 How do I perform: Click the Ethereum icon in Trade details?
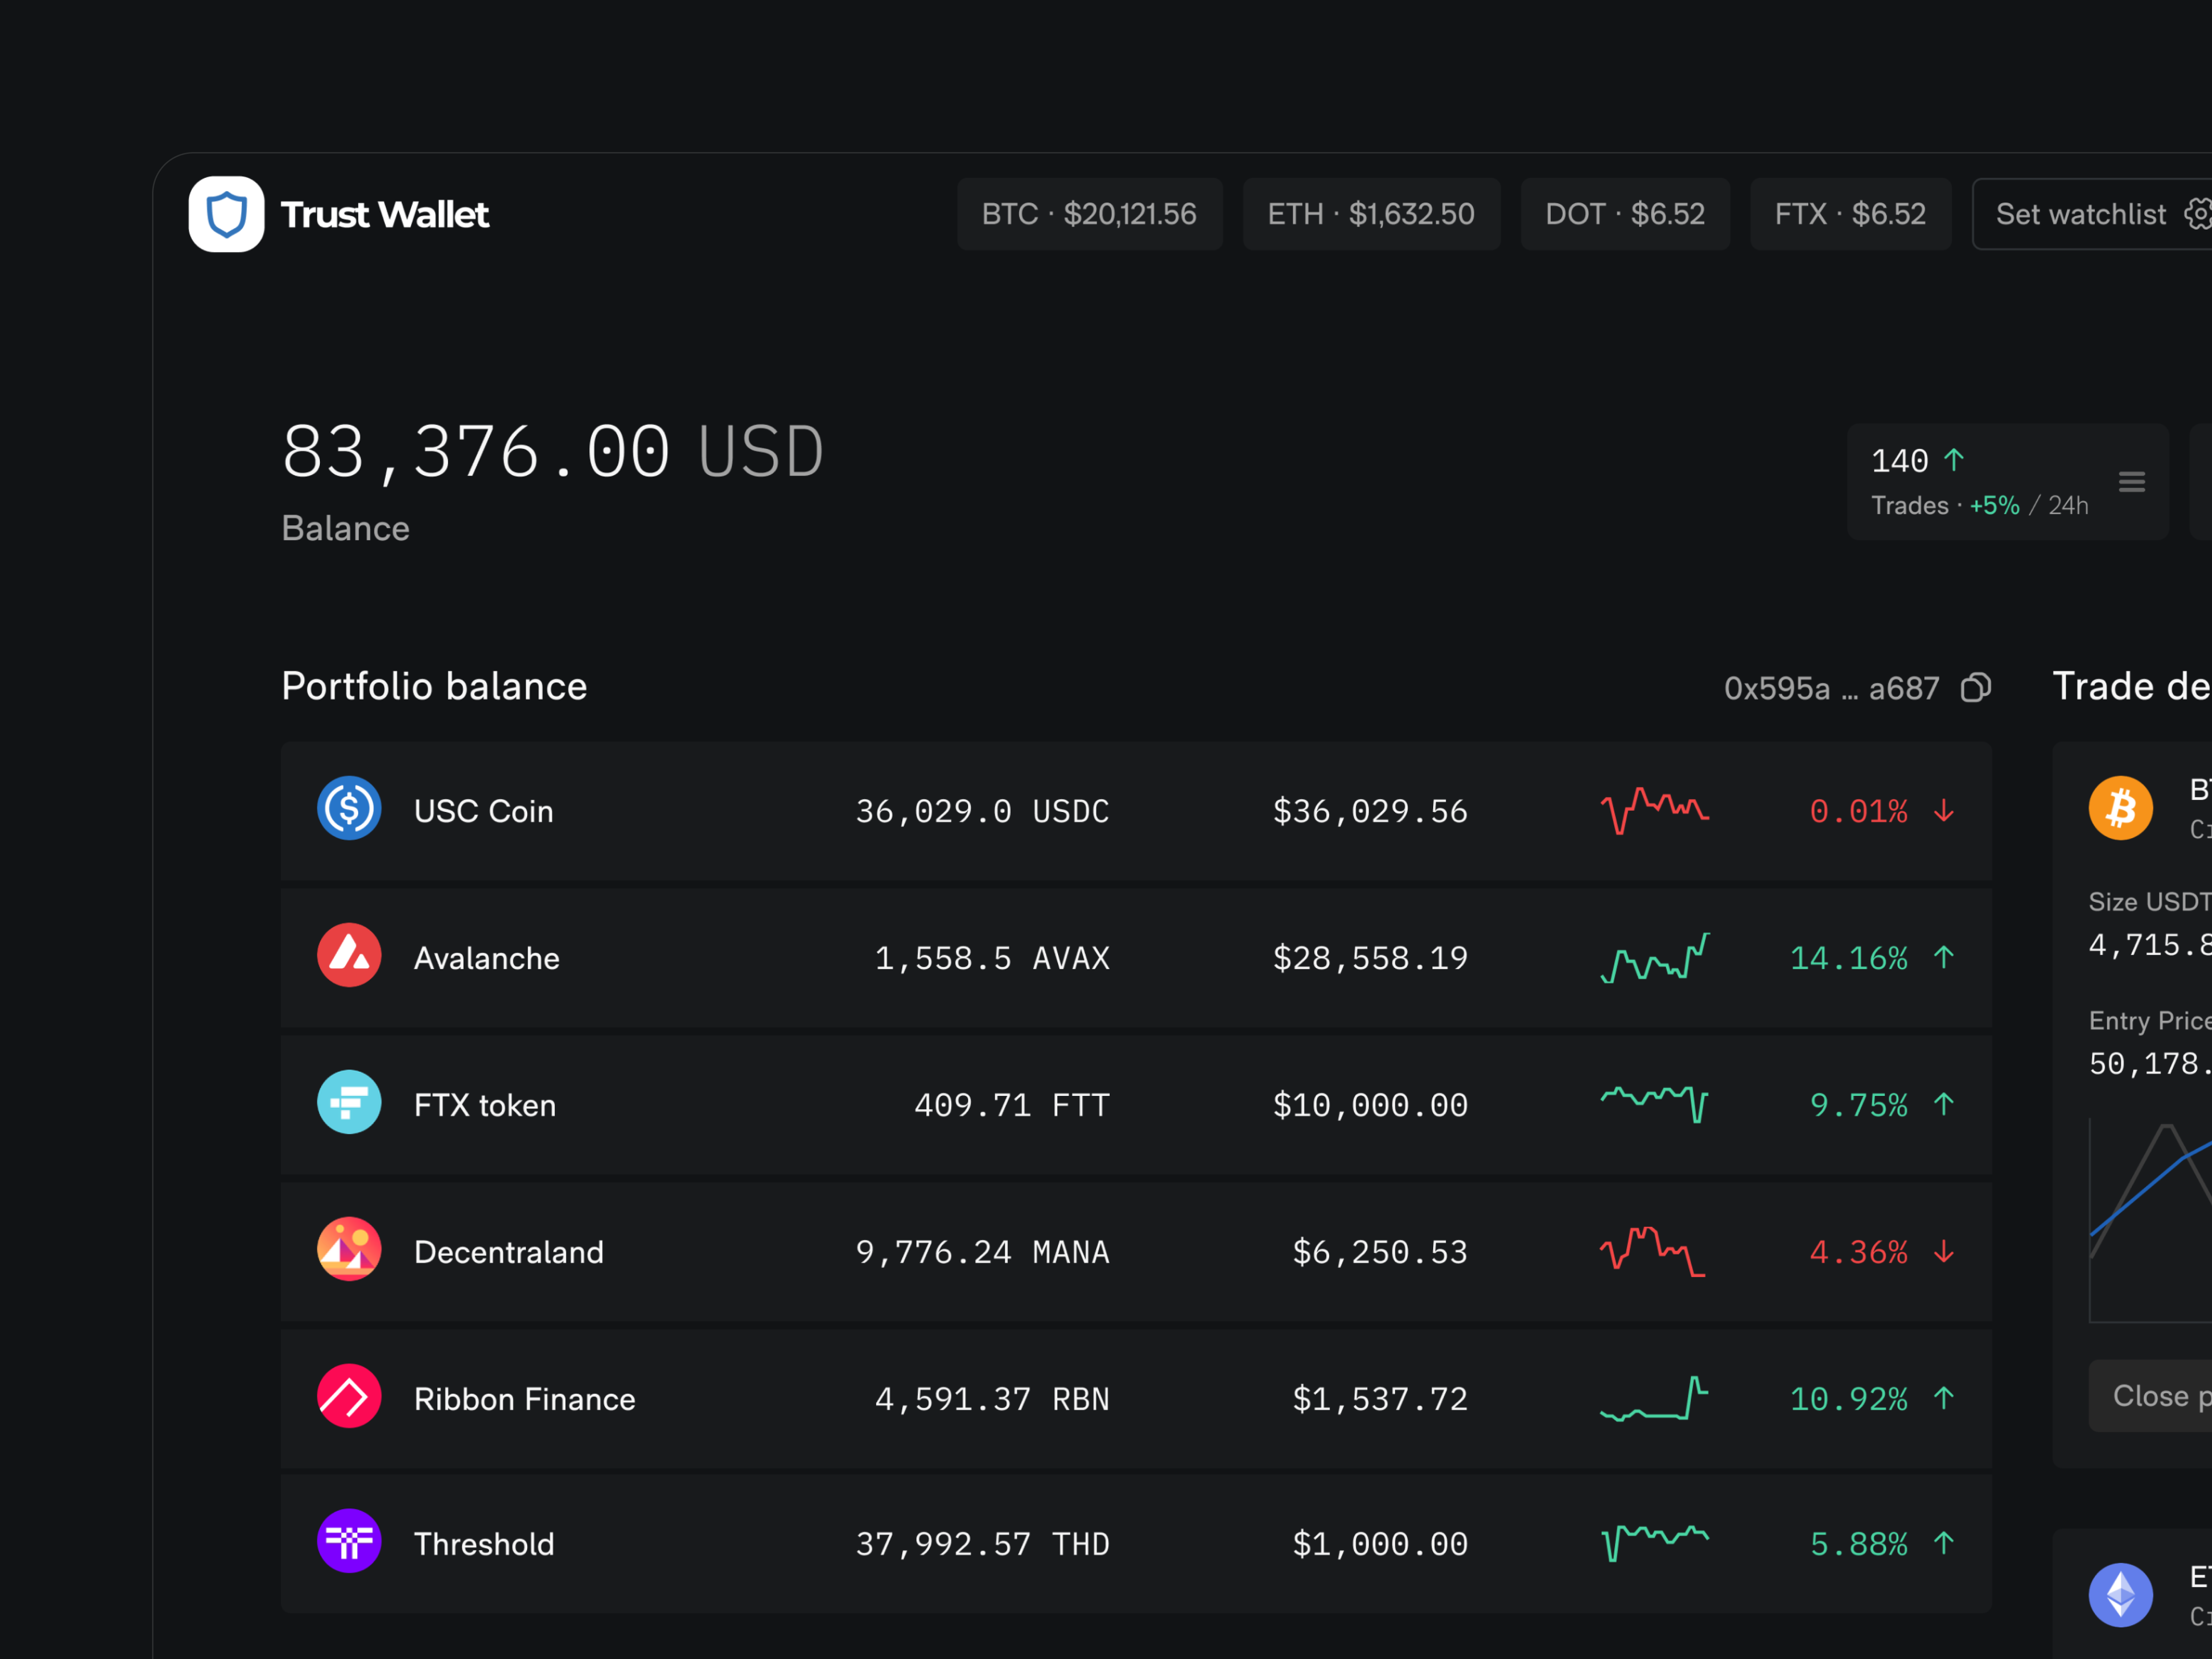2121,1593
